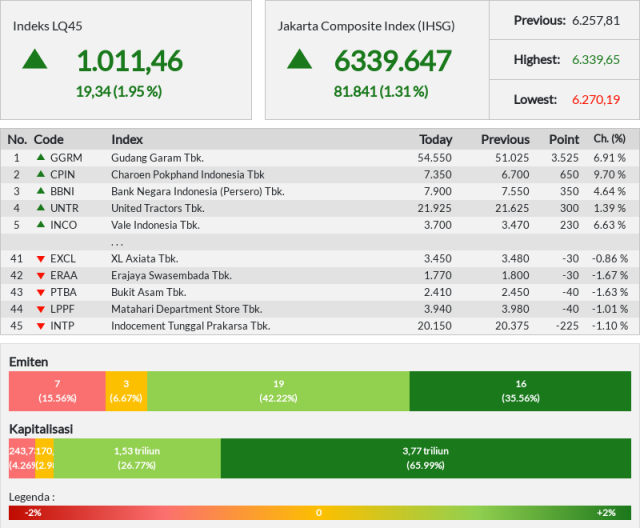640x528 pixels.
Task: Click the Point column header
Action: [x=564, y=140]
